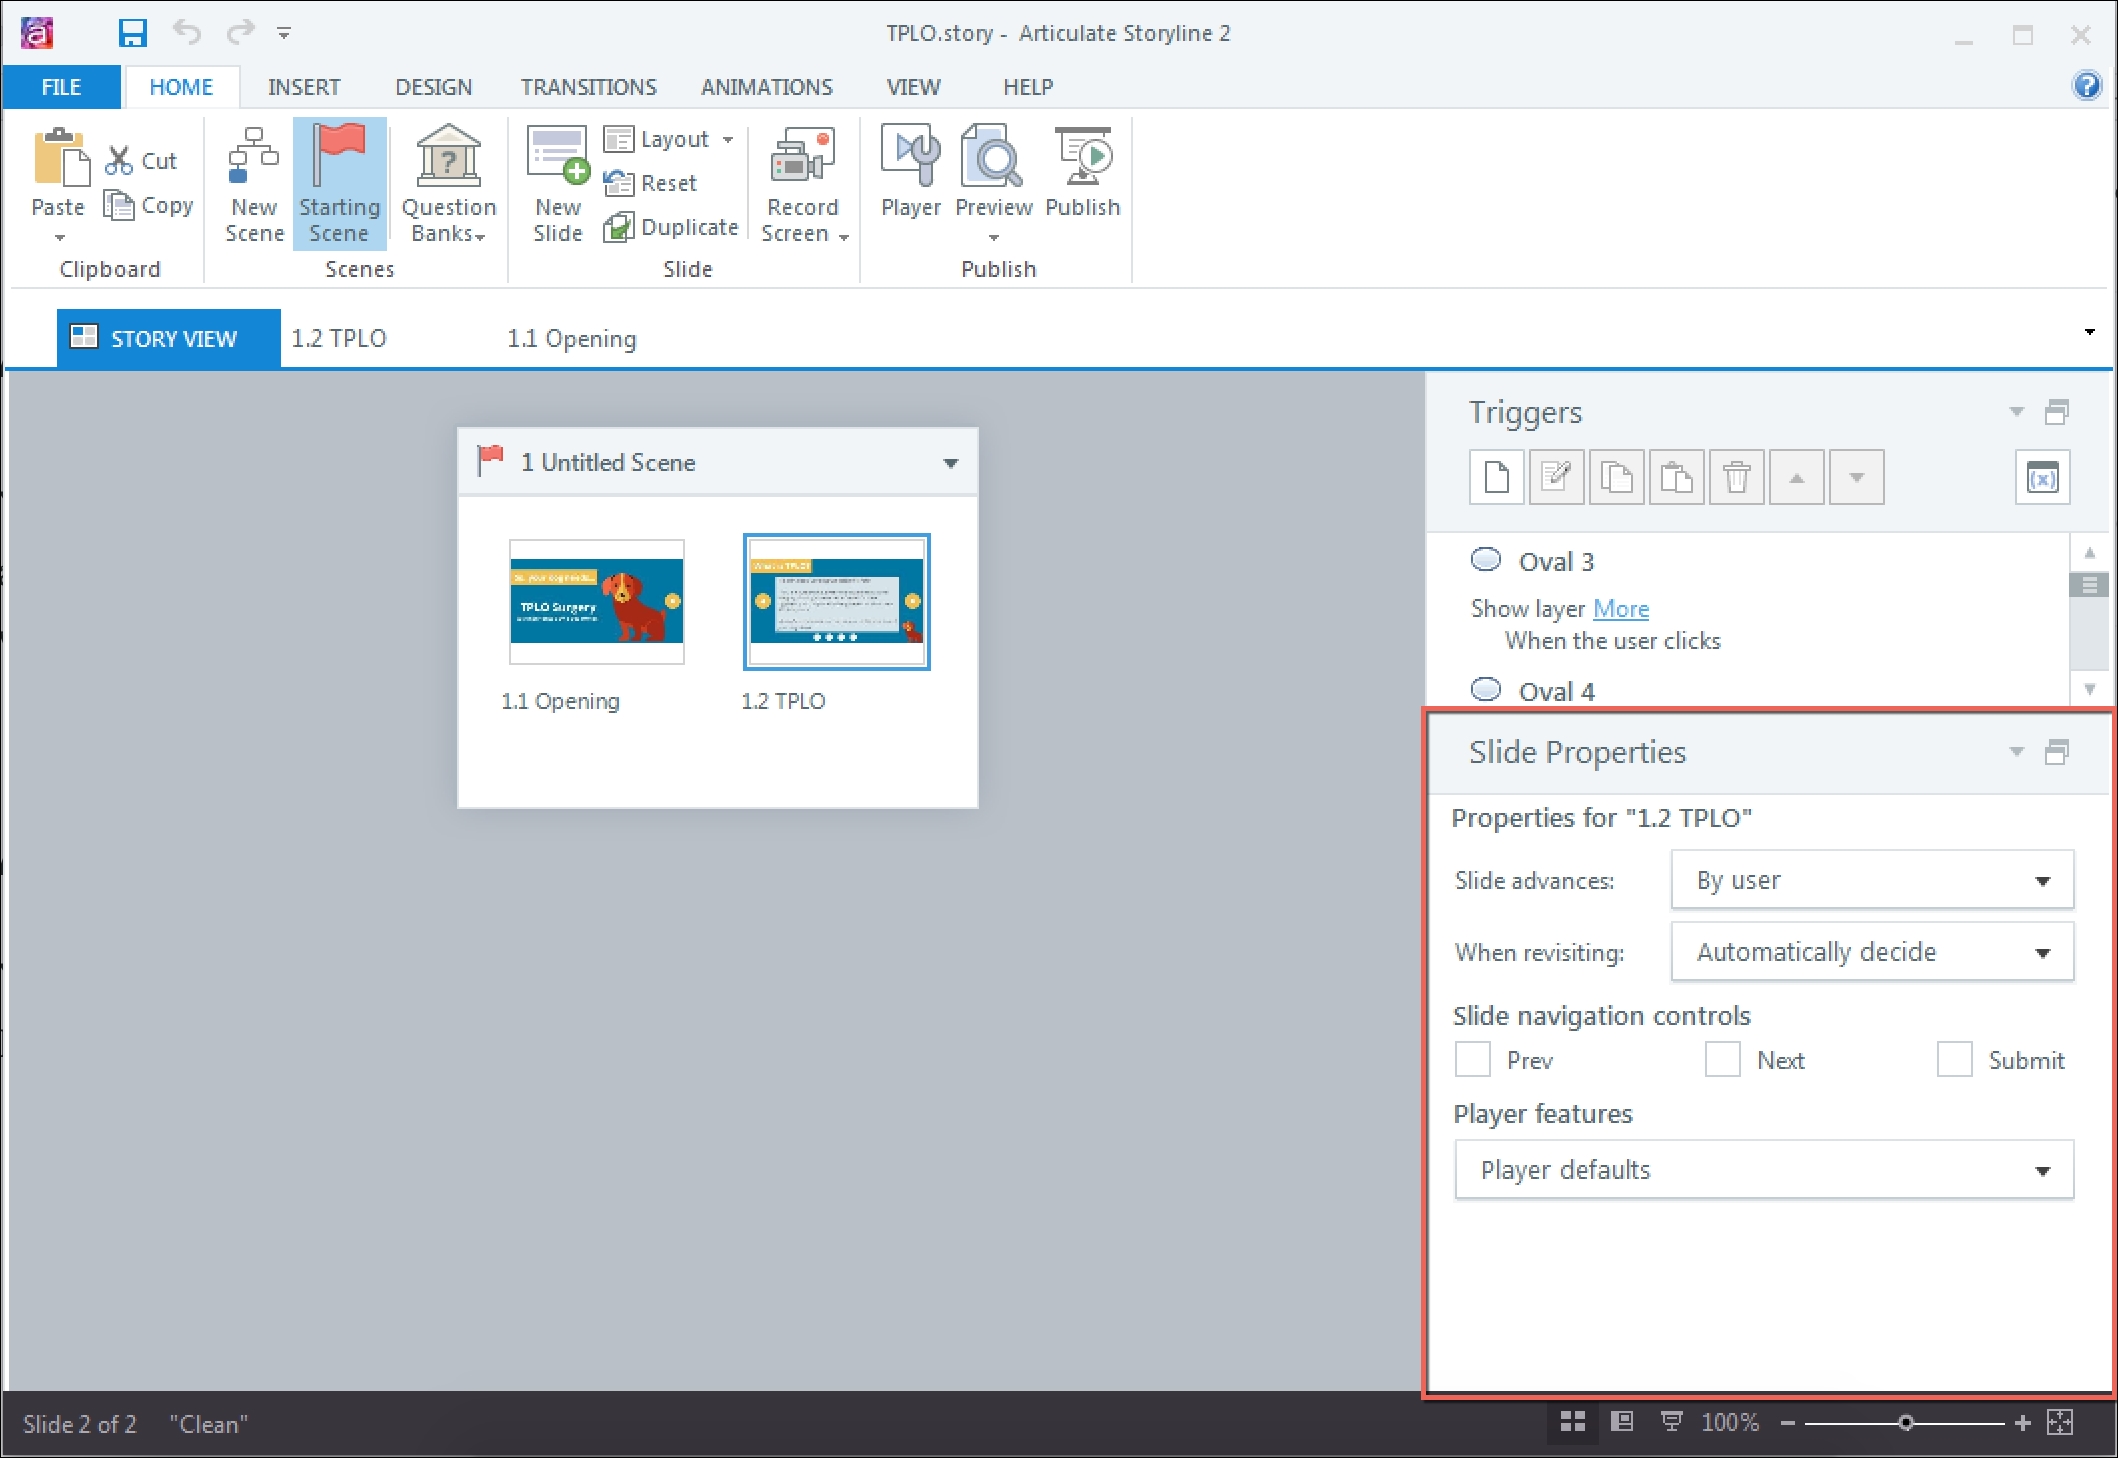Screen dimensions: 2118x1458
Task: Enable the Prev navigation checkbox
Action: click(1473, 1059)
